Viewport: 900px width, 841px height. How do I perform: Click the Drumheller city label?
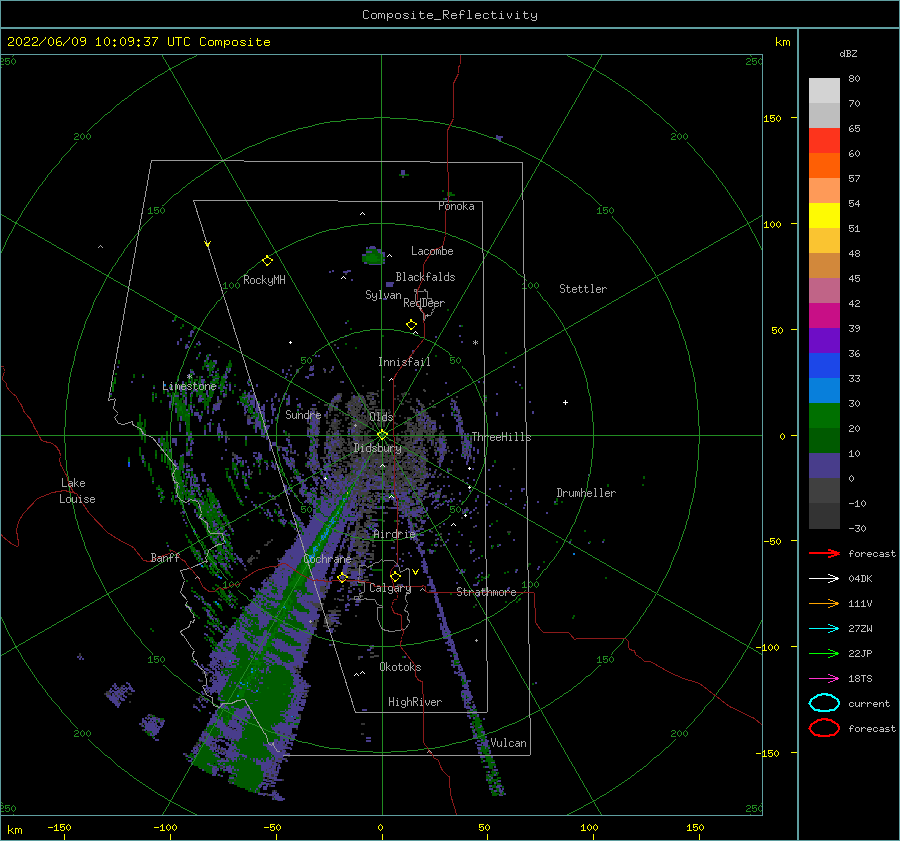[586, 493]
